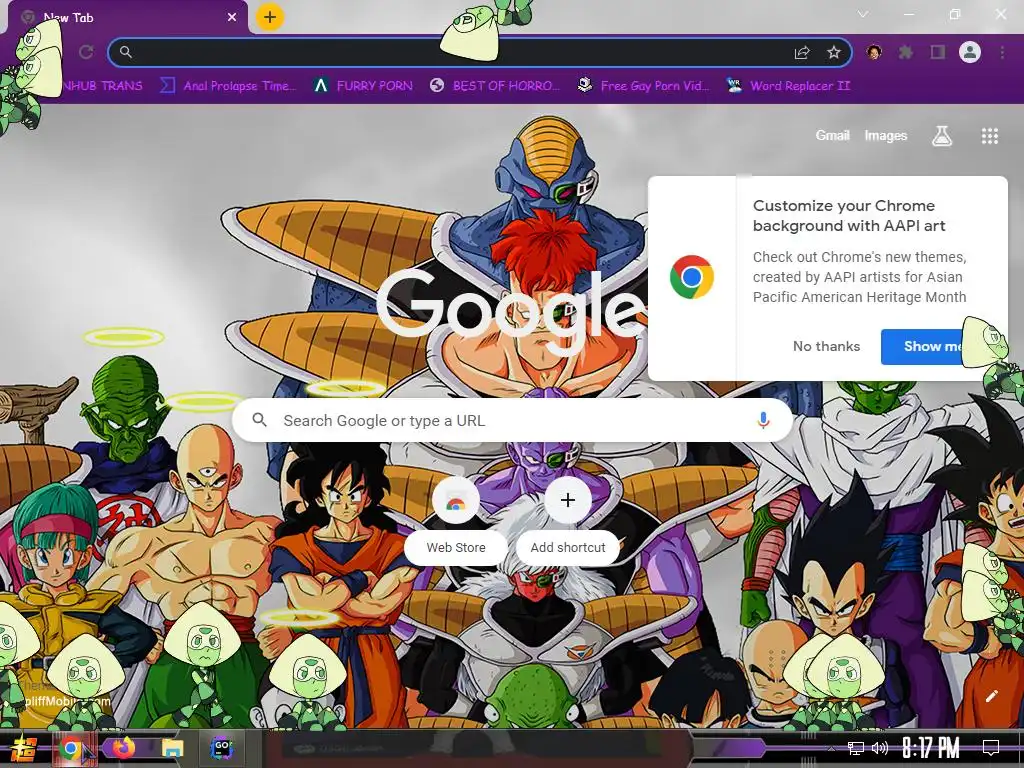Share this page using the share icon
1024x768 pixels.
[x=802, y=53]
